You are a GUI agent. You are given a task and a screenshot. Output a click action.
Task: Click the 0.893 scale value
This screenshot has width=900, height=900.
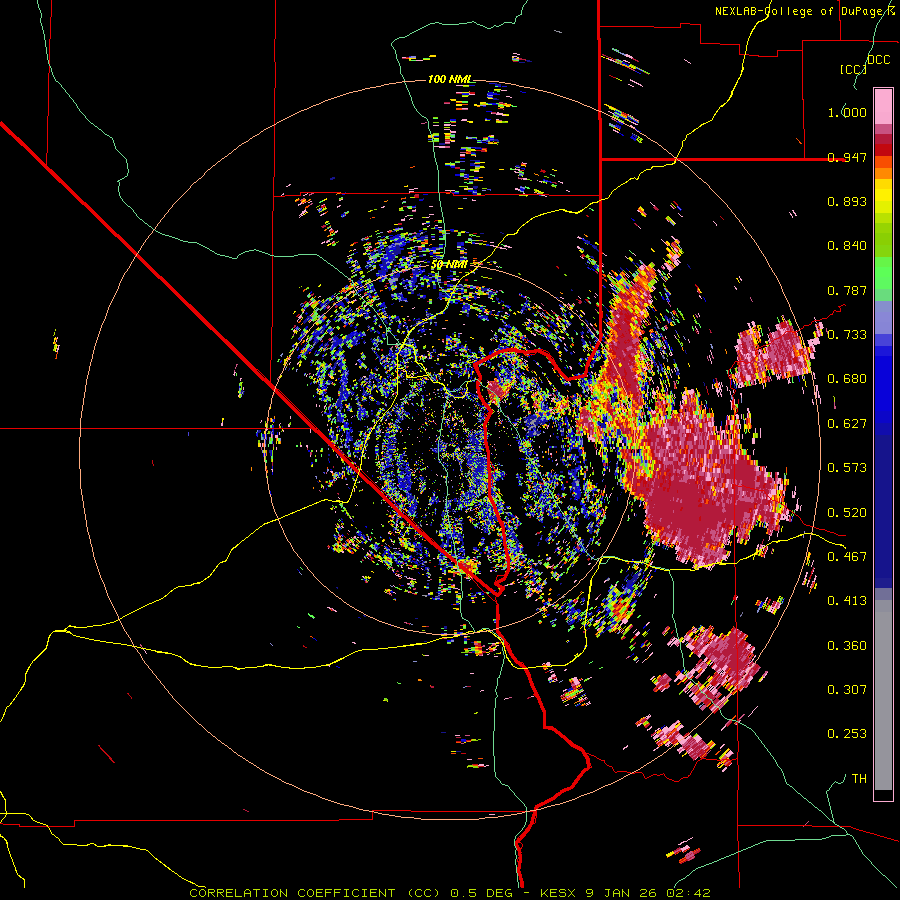(847, 201)
